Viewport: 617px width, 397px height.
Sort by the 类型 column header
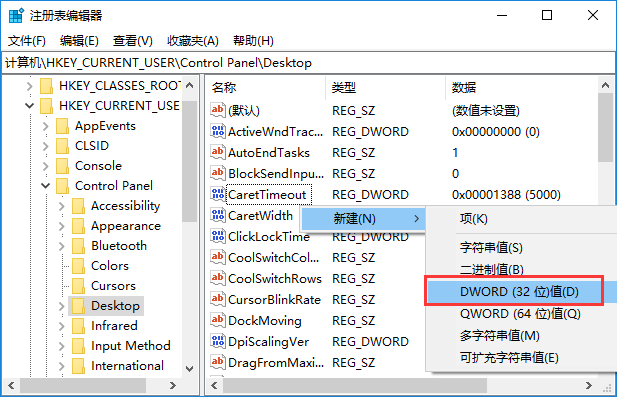pyautogui.click(x=386, y=87)
